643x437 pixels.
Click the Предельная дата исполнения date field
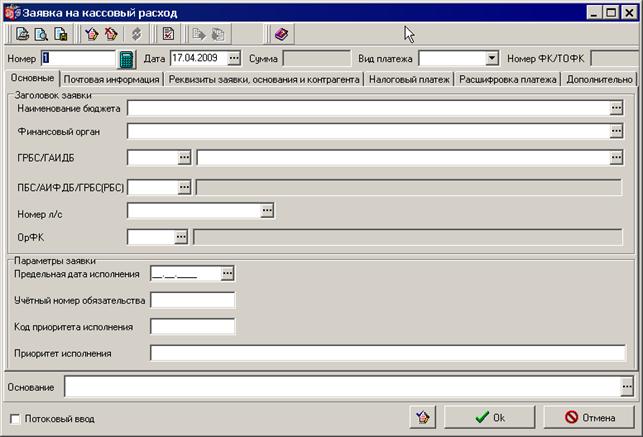tap(186, 273)
